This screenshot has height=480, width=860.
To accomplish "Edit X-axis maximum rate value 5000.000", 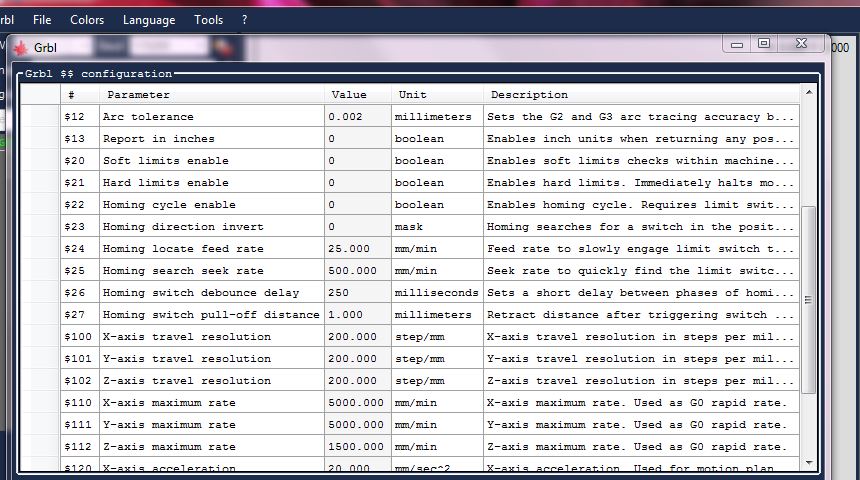I will pos(358,402).
